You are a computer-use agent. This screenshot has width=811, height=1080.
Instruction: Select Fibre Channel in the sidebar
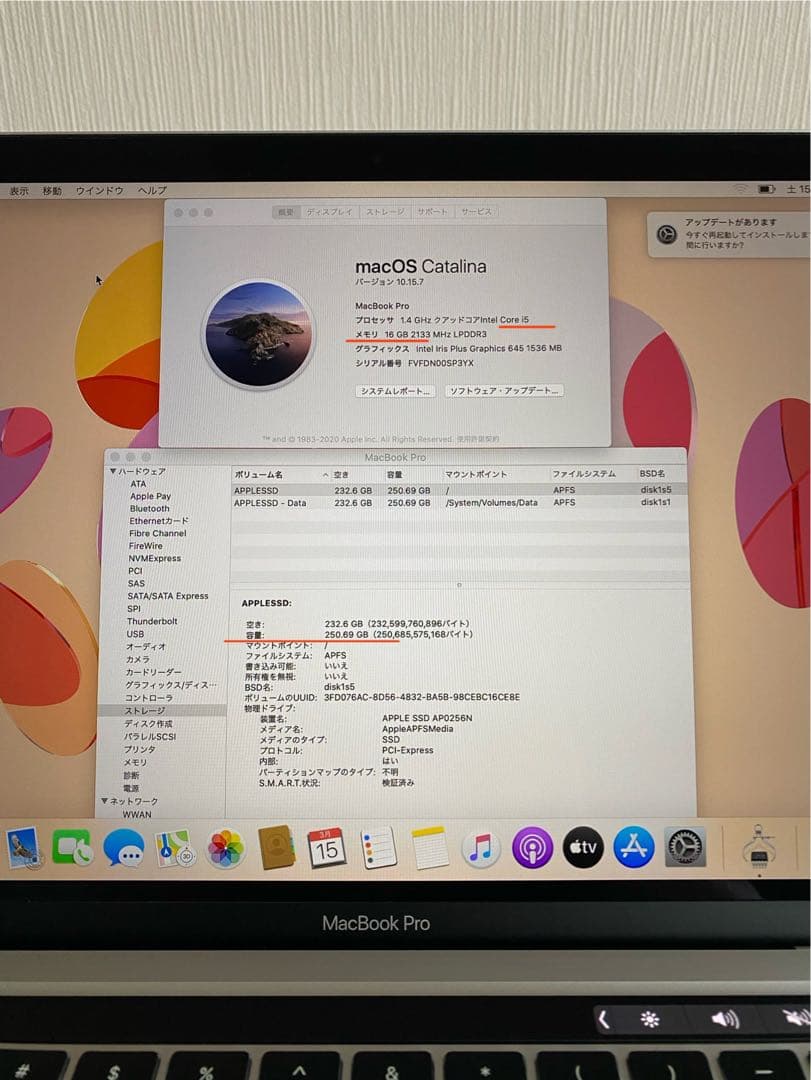pos(157,533)
